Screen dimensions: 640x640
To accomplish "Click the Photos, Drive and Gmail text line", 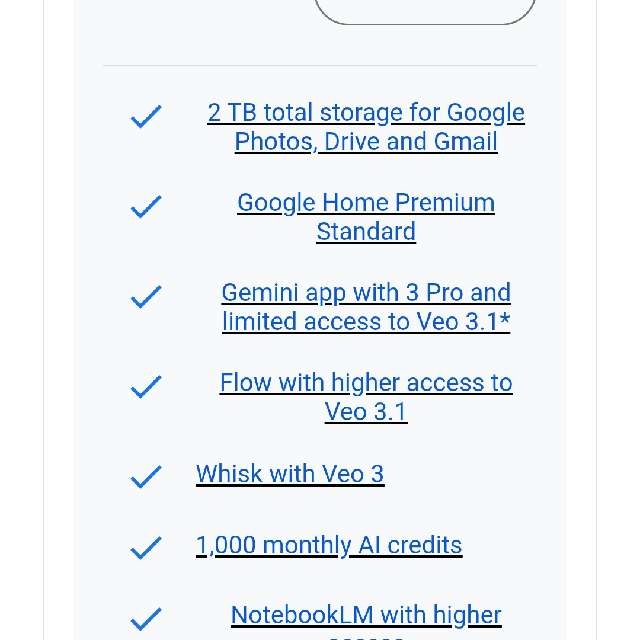I will [366, 142].
